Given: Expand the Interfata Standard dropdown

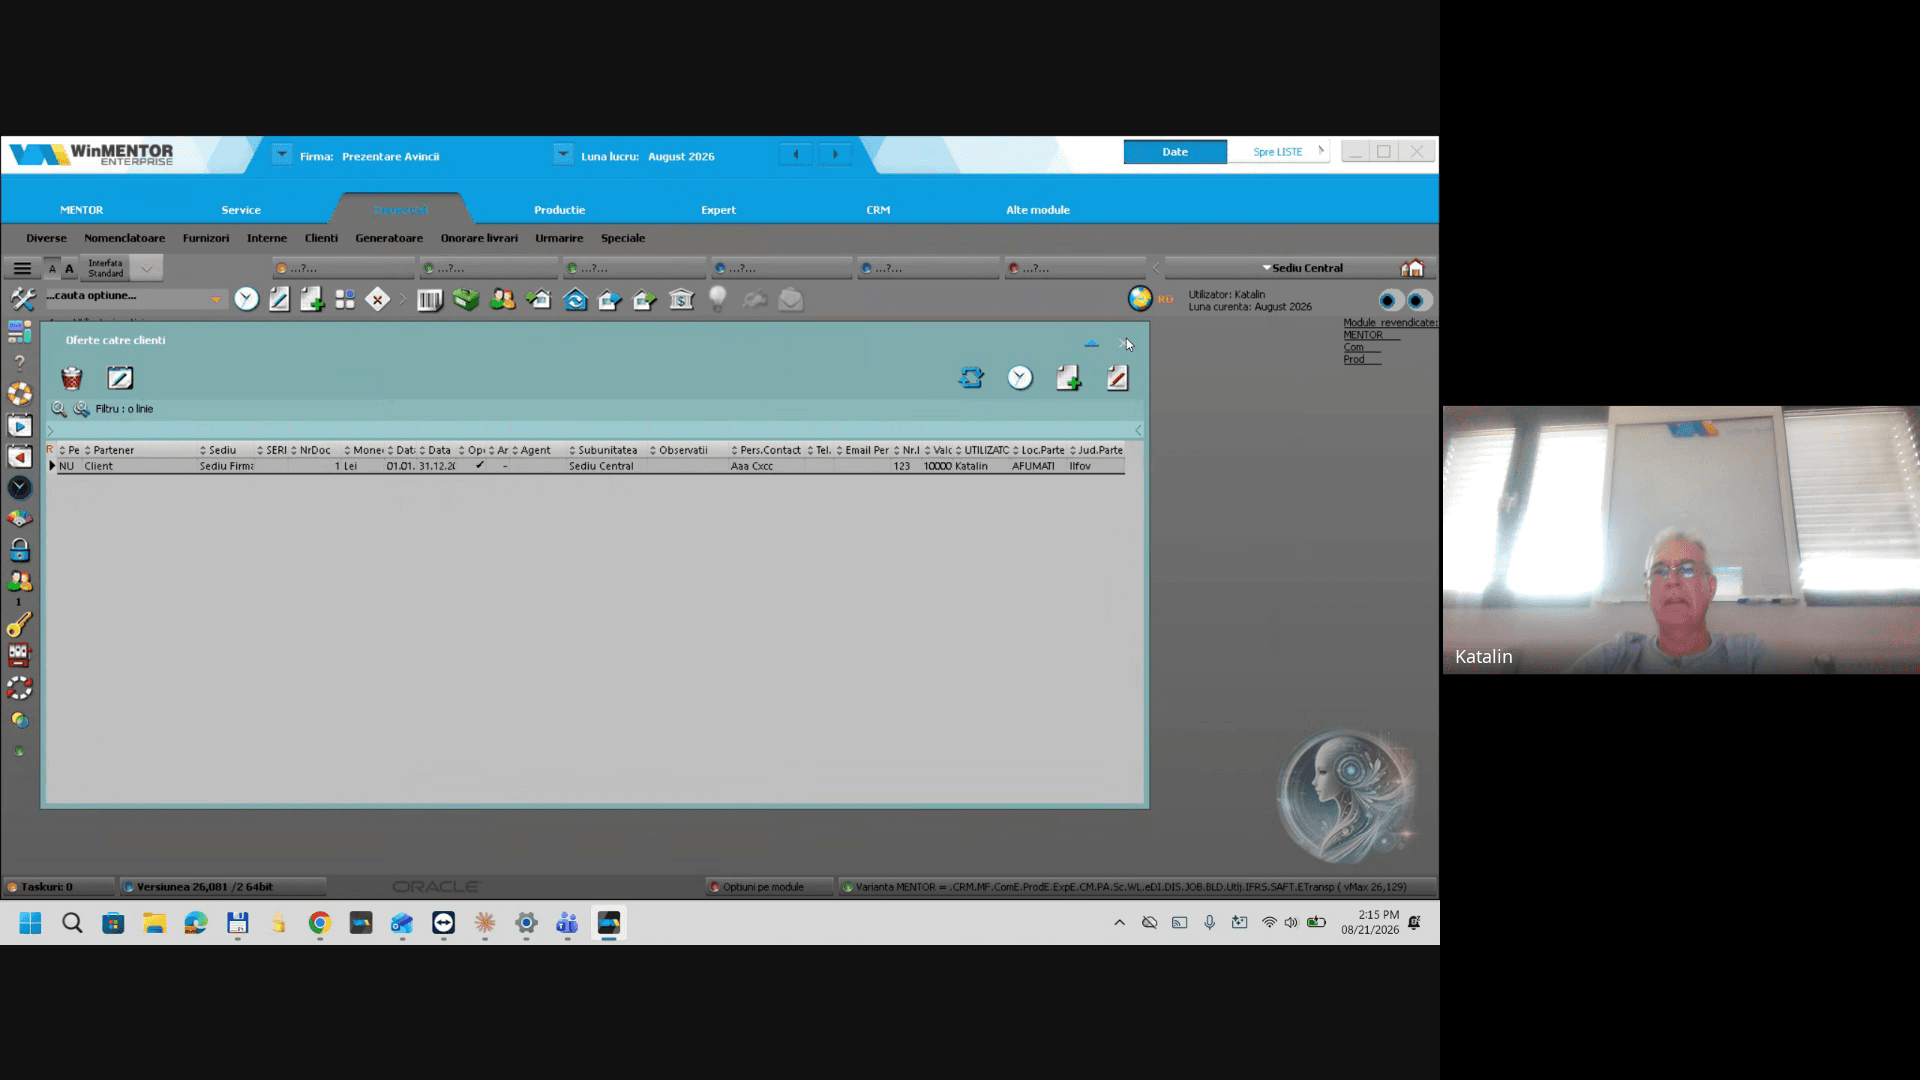Looking at the screenshot, I should point(147,268).
